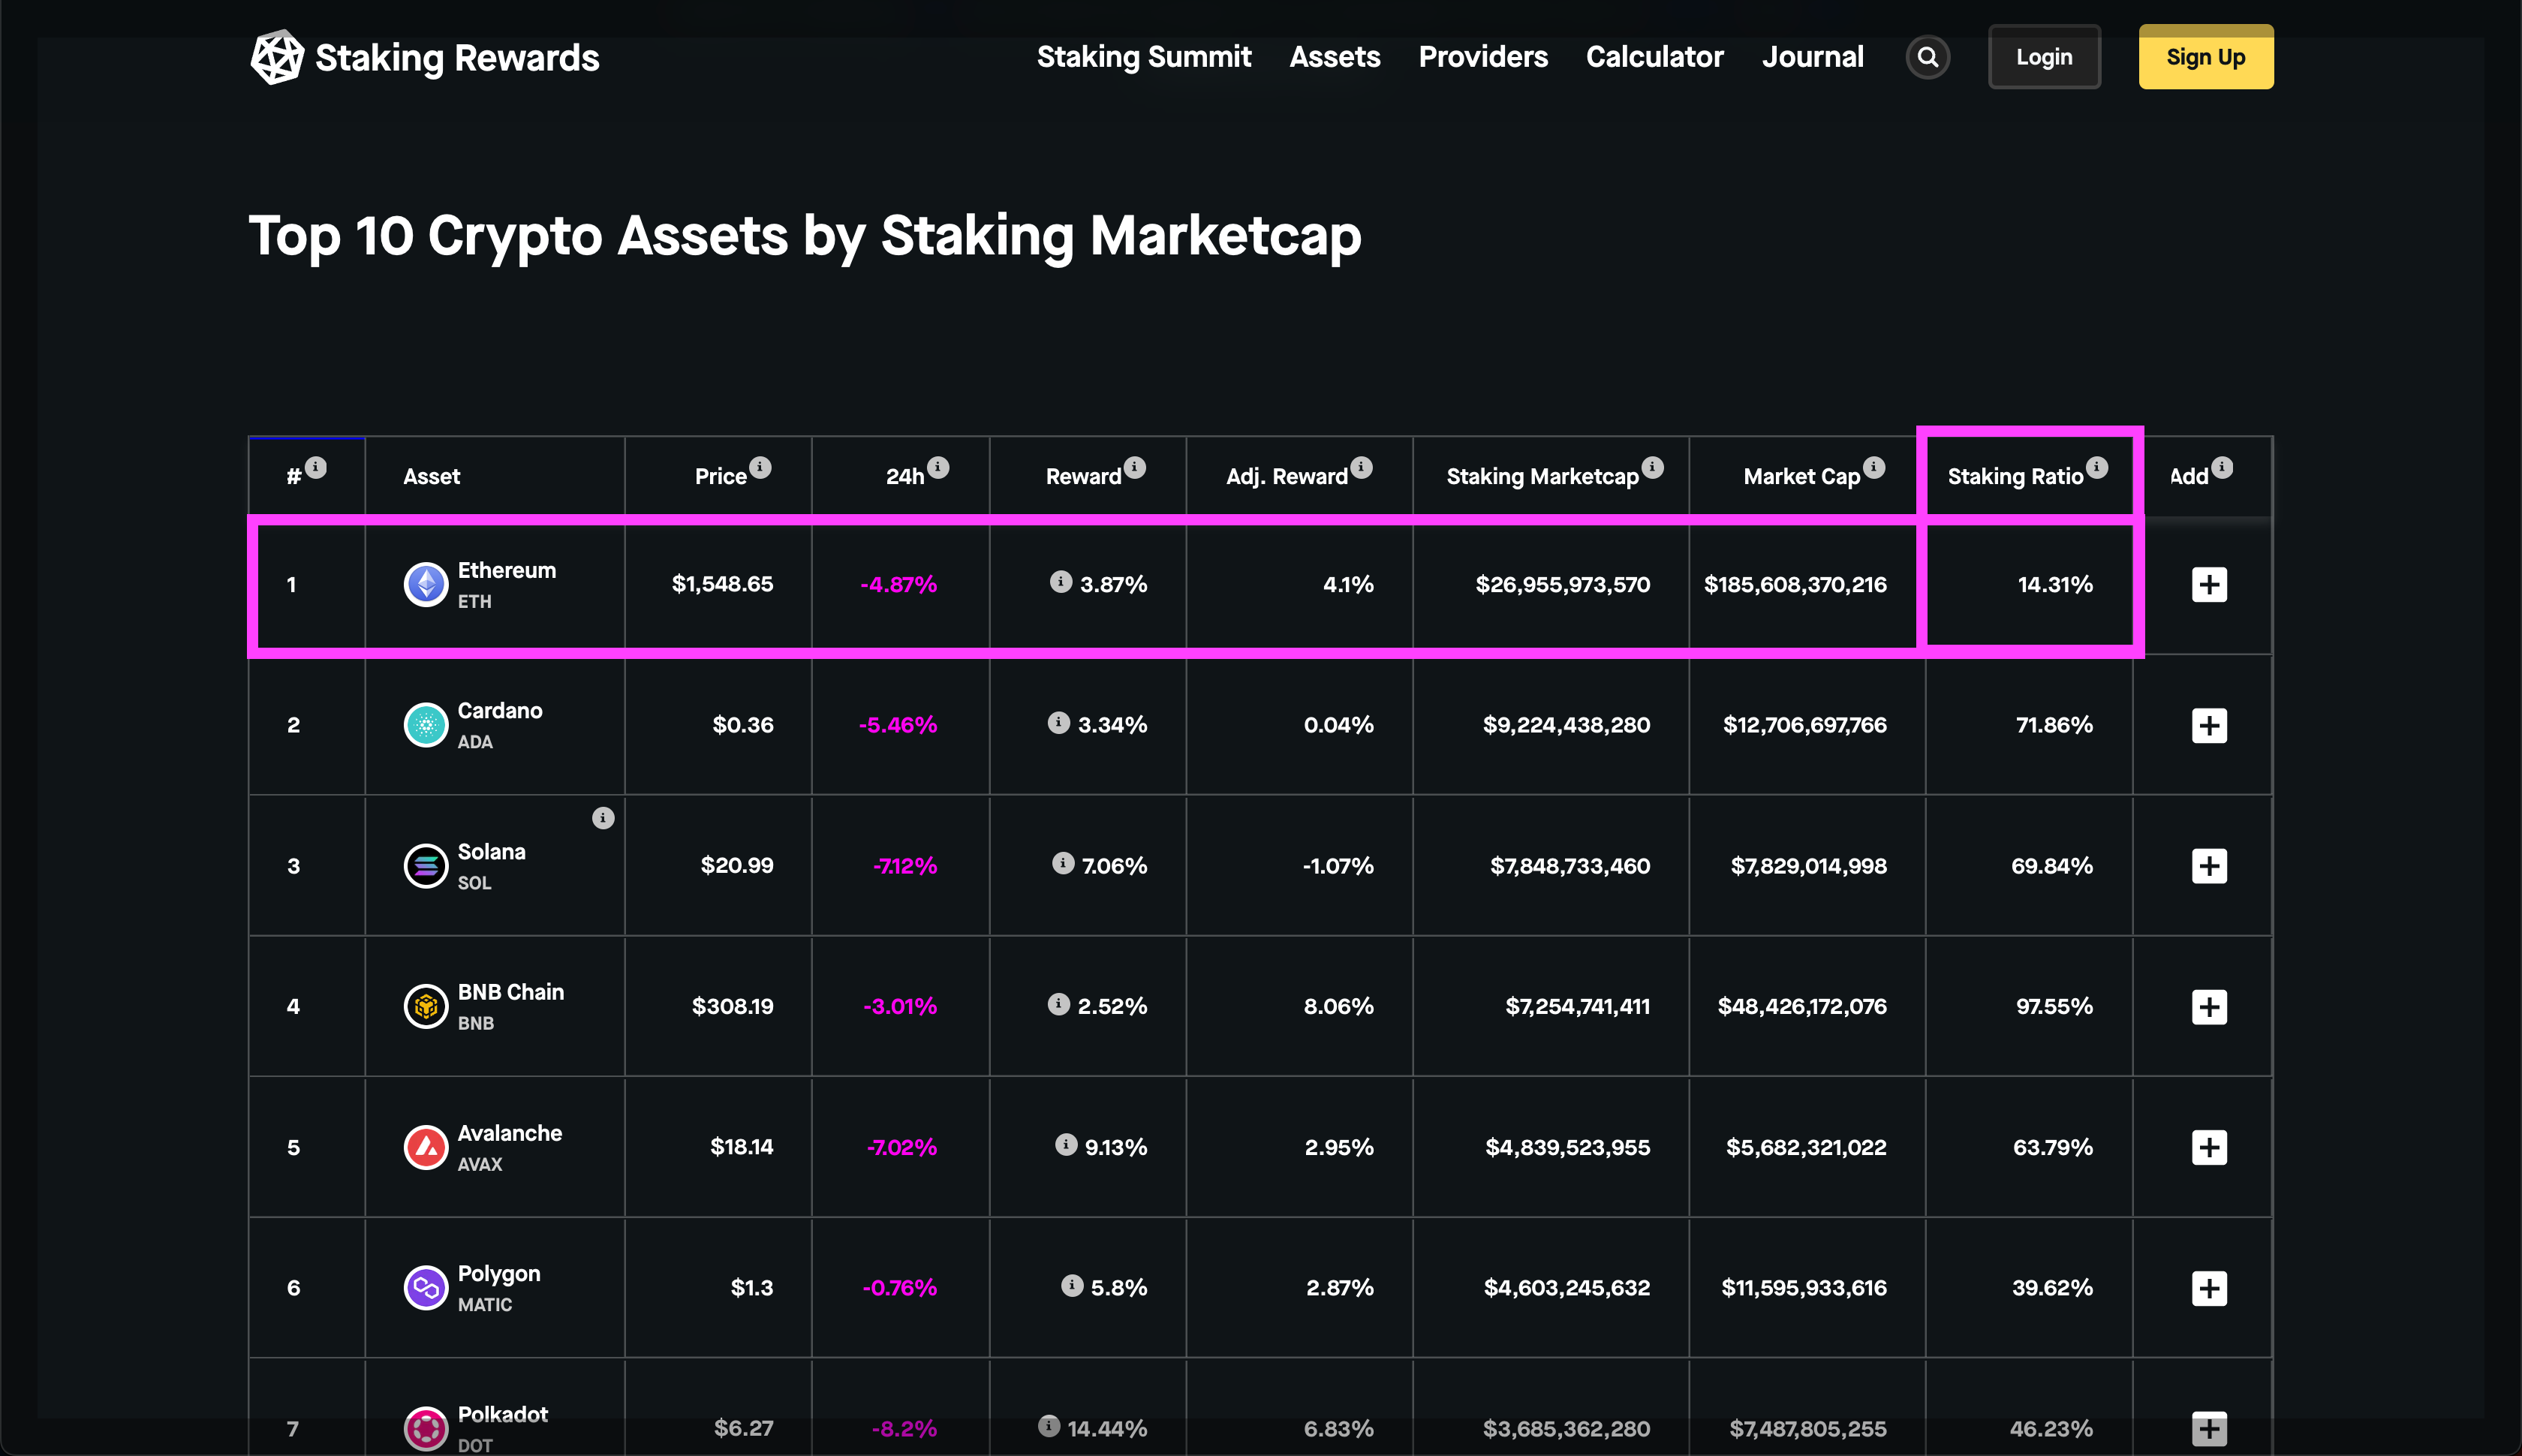Open the search magnifier icon

coord(1927,57)
